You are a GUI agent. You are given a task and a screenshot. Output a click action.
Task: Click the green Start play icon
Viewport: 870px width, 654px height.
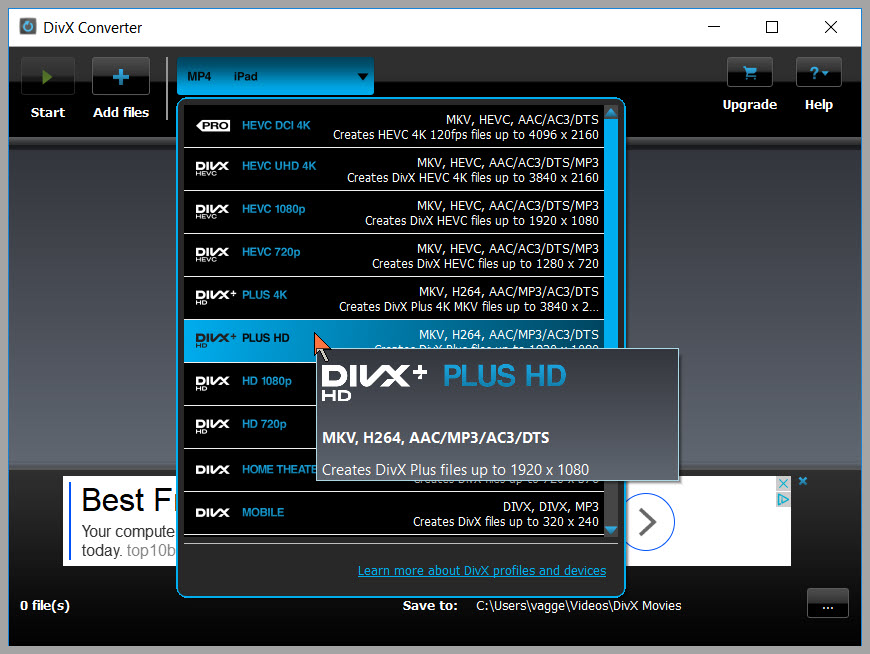48,77
